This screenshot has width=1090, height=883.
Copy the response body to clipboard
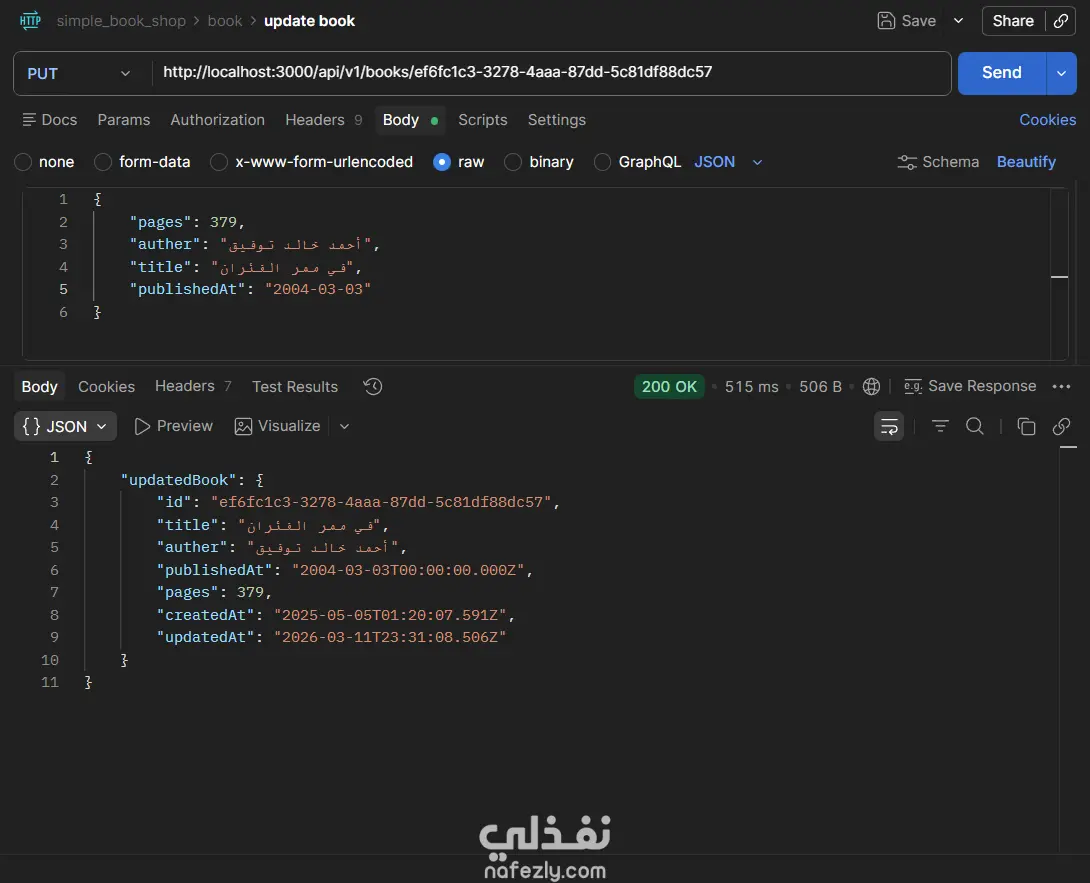click(x=1026, y=427)
